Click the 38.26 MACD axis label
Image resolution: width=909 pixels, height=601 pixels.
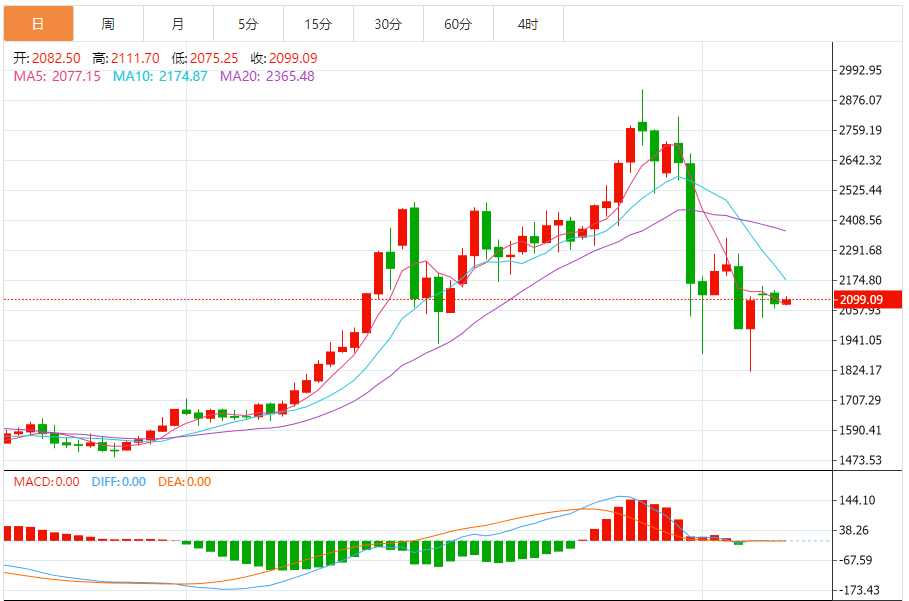point(854,530)
